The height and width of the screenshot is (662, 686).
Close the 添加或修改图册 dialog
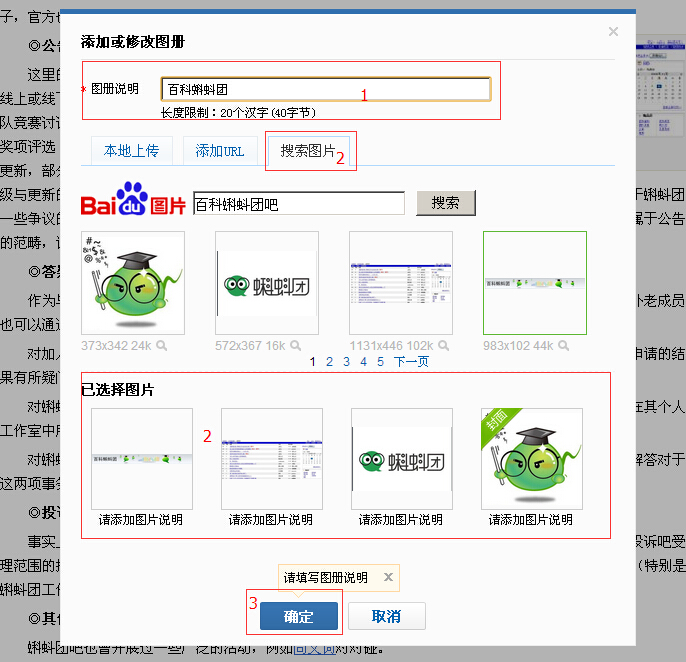pos(613,32)
